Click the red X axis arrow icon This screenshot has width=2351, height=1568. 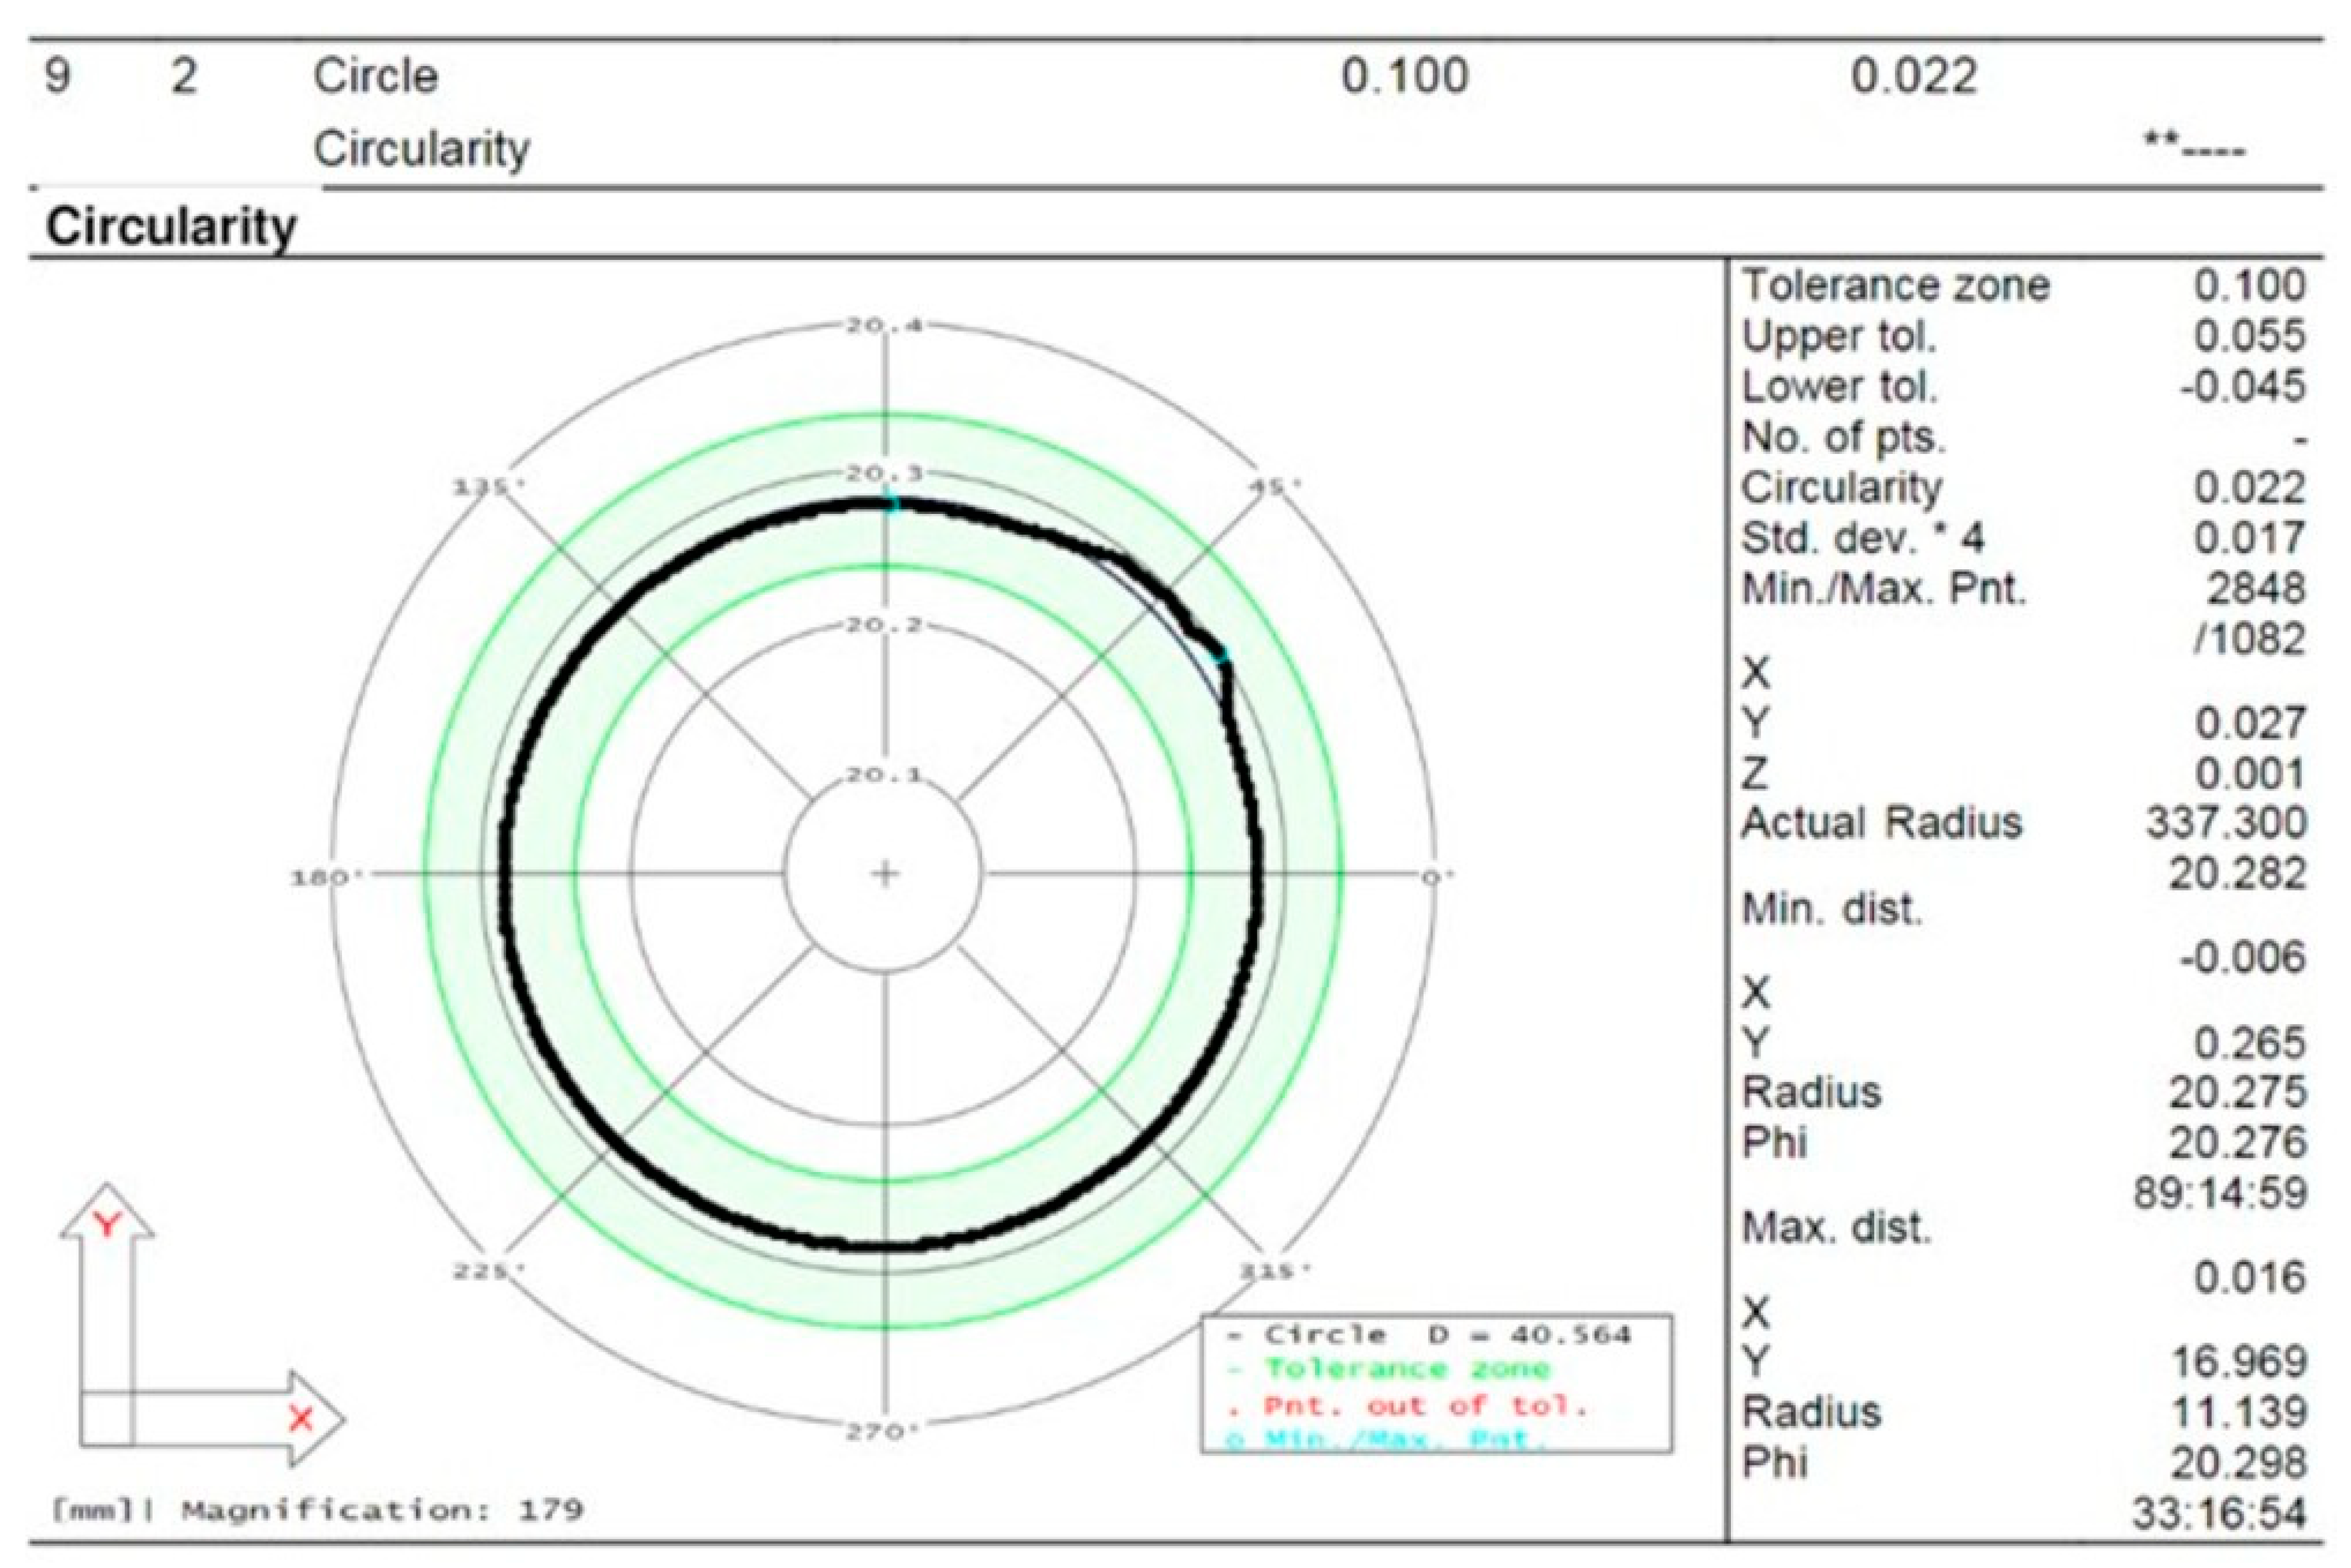point(301,1418)
